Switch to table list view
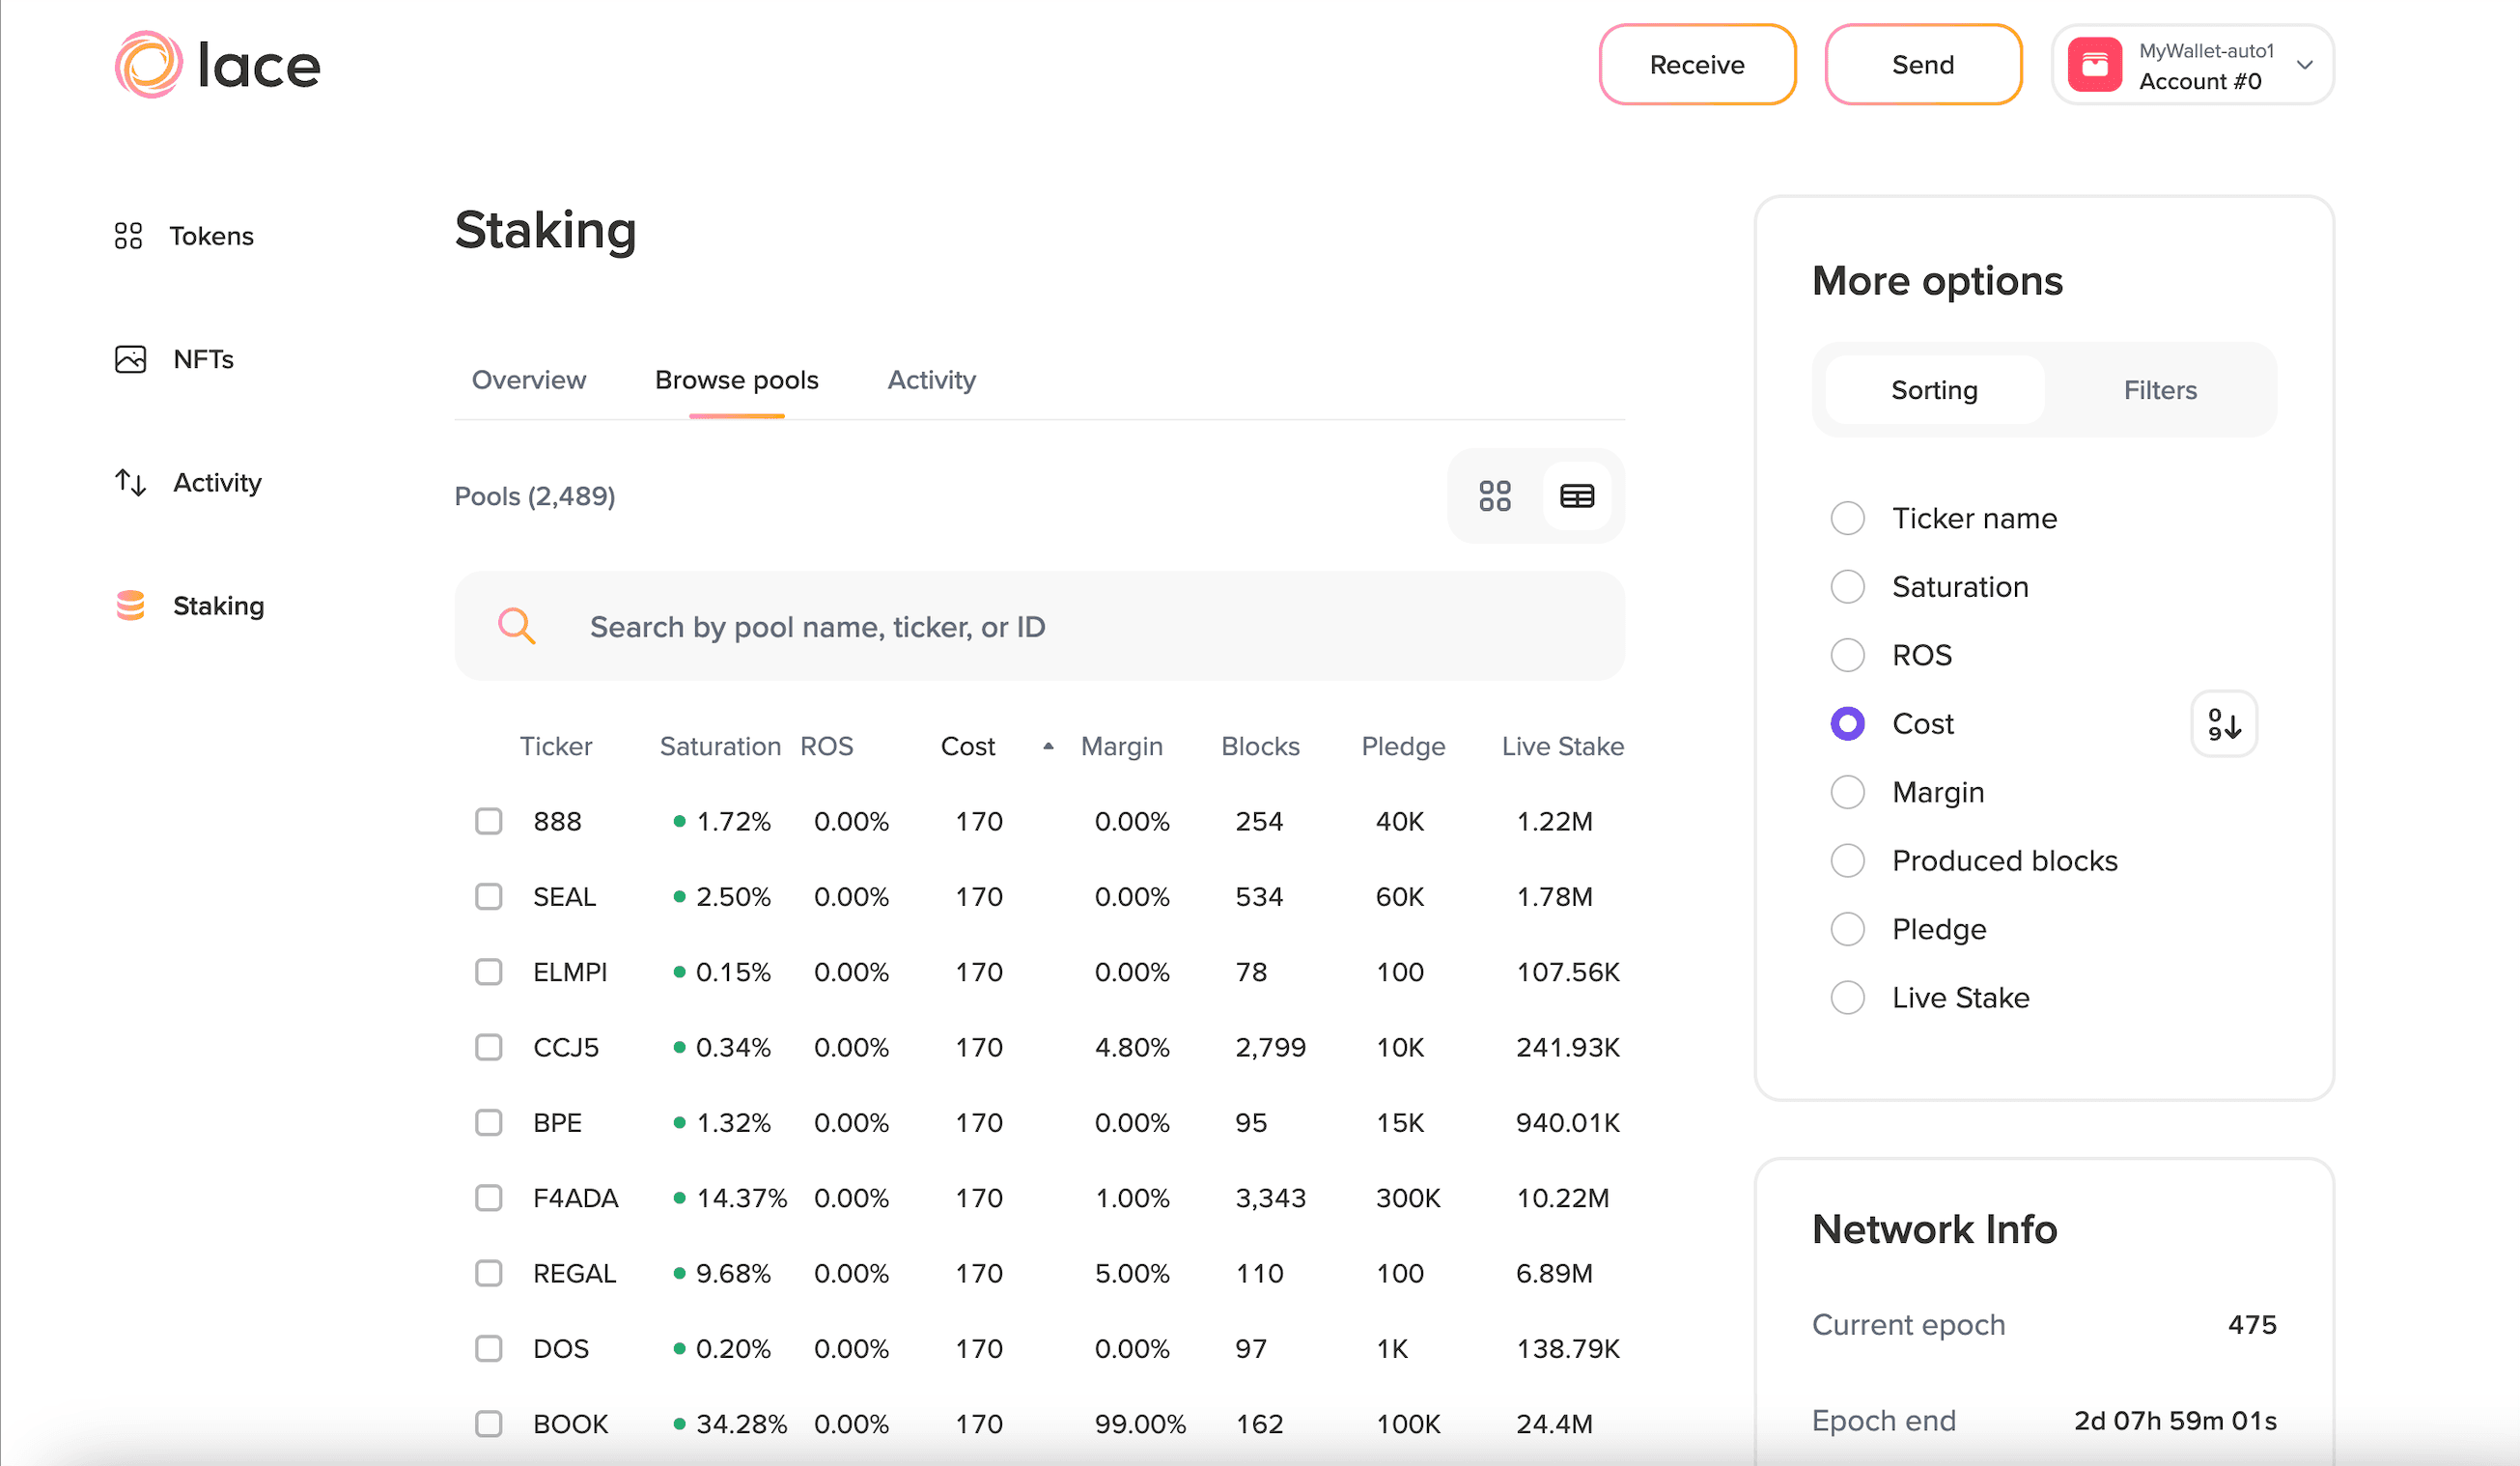The image size is (2520, 1466). pos(1577,496)
